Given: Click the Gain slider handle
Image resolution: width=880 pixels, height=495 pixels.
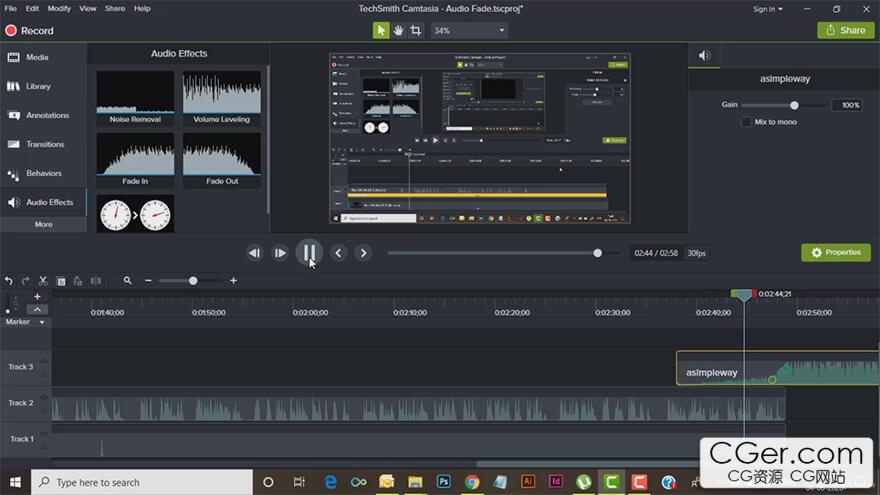Looking at the screenshot, I should tap(794, 106).
